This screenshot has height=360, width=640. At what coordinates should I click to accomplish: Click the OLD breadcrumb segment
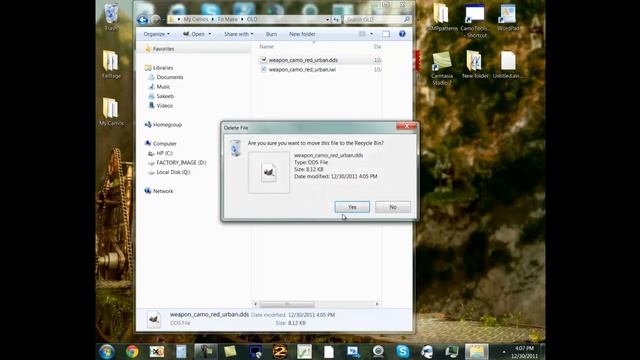(252, 19)
